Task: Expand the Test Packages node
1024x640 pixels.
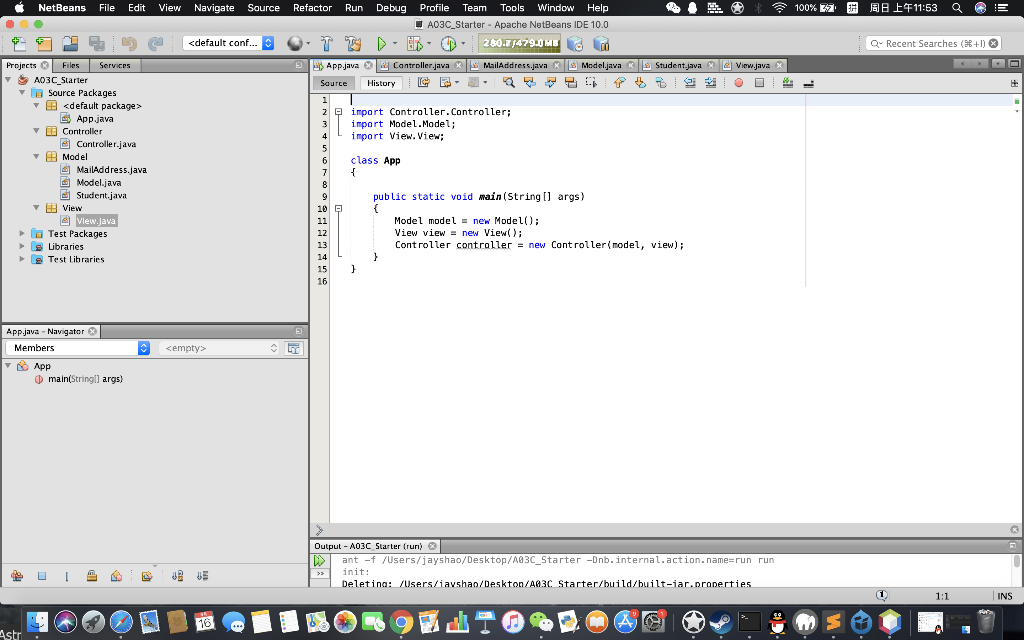Action: (20, 233)
